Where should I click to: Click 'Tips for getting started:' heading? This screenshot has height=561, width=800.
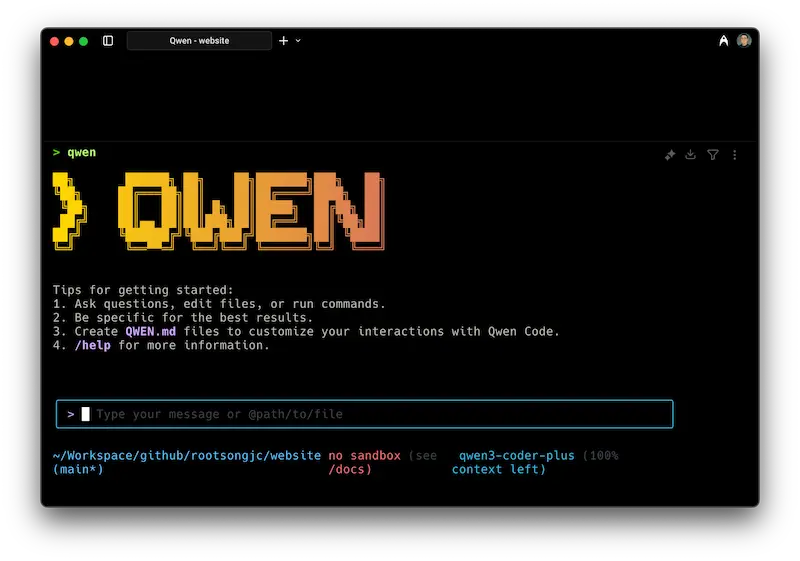click(x=143, y=290)
